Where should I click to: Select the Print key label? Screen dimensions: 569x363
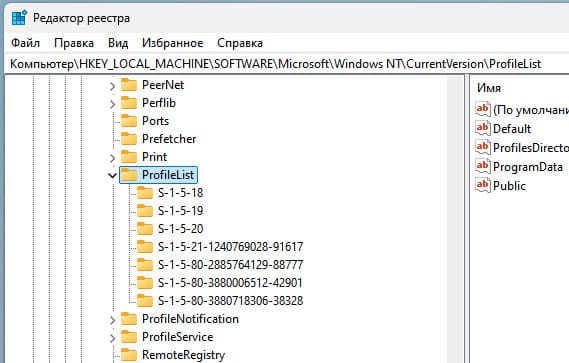(x=155, y=157)
